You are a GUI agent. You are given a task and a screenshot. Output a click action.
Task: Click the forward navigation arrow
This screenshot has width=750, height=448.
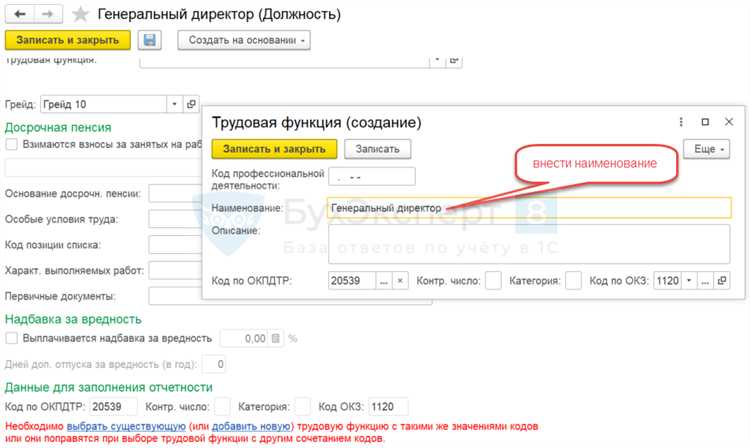46,15
